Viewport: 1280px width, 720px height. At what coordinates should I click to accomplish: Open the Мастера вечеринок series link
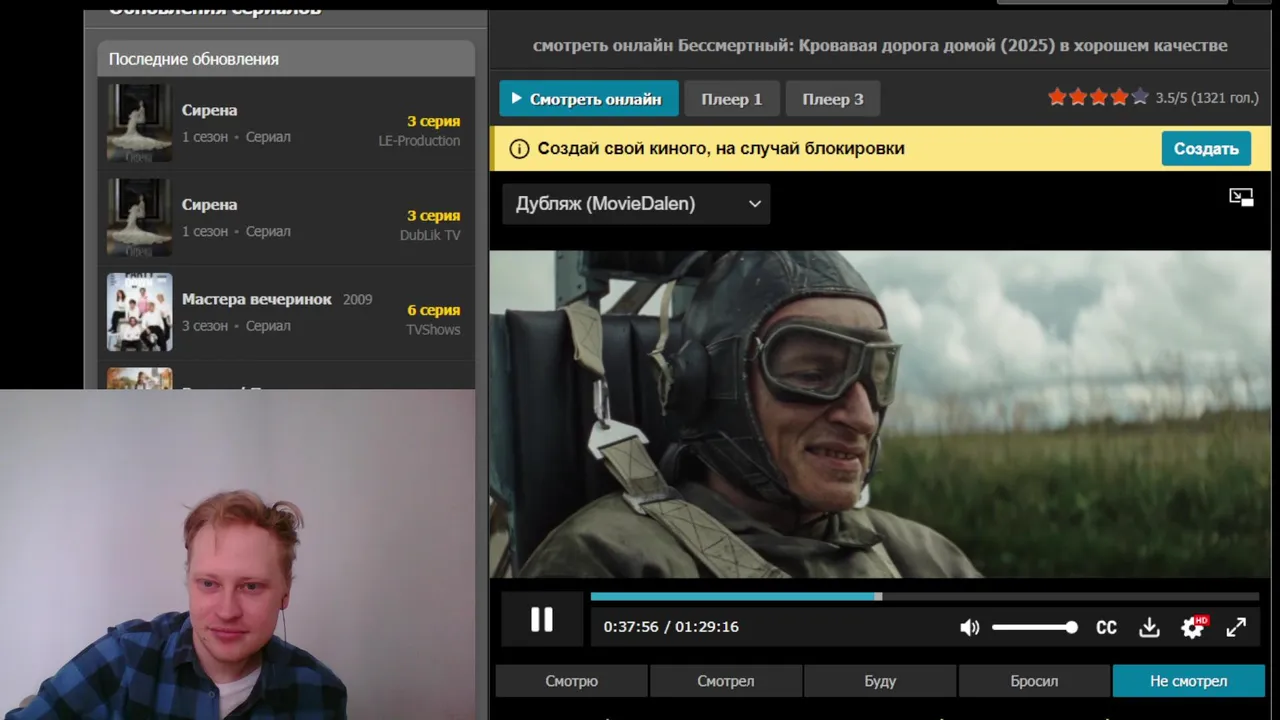point(256,299)
